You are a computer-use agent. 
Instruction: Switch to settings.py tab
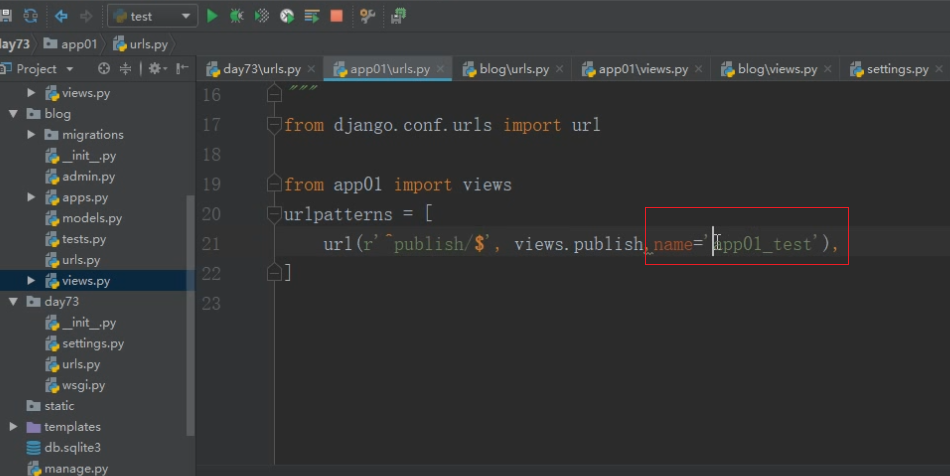889,69
